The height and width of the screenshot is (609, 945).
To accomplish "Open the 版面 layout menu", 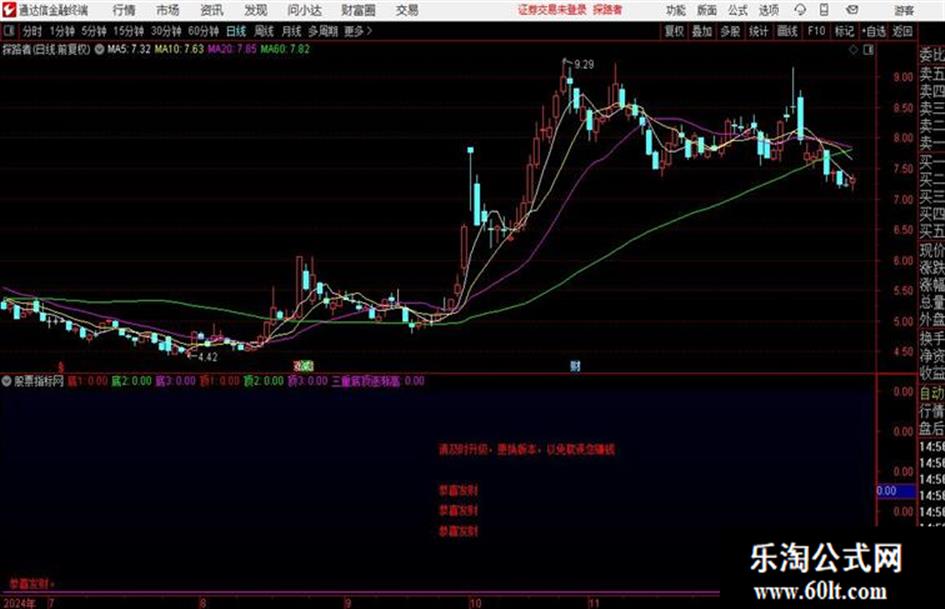I will [706, 10].
